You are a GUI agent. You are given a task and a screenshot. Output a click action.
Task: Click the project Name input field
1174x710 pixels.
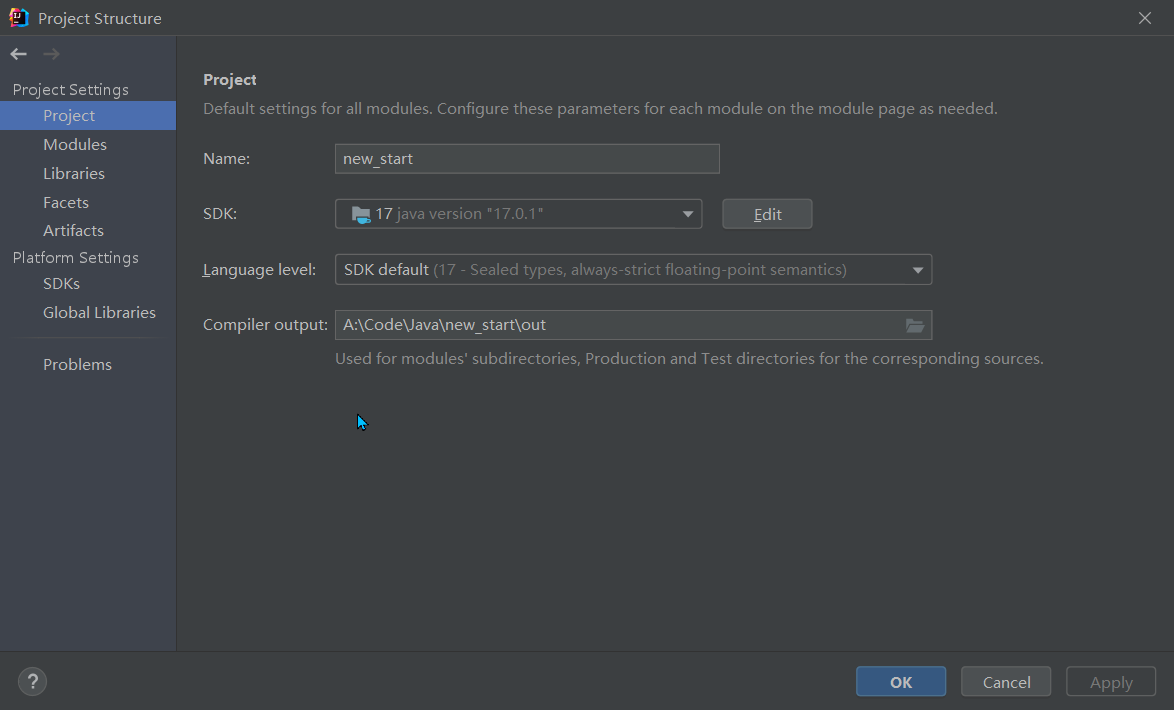click(x=527, y=159)
